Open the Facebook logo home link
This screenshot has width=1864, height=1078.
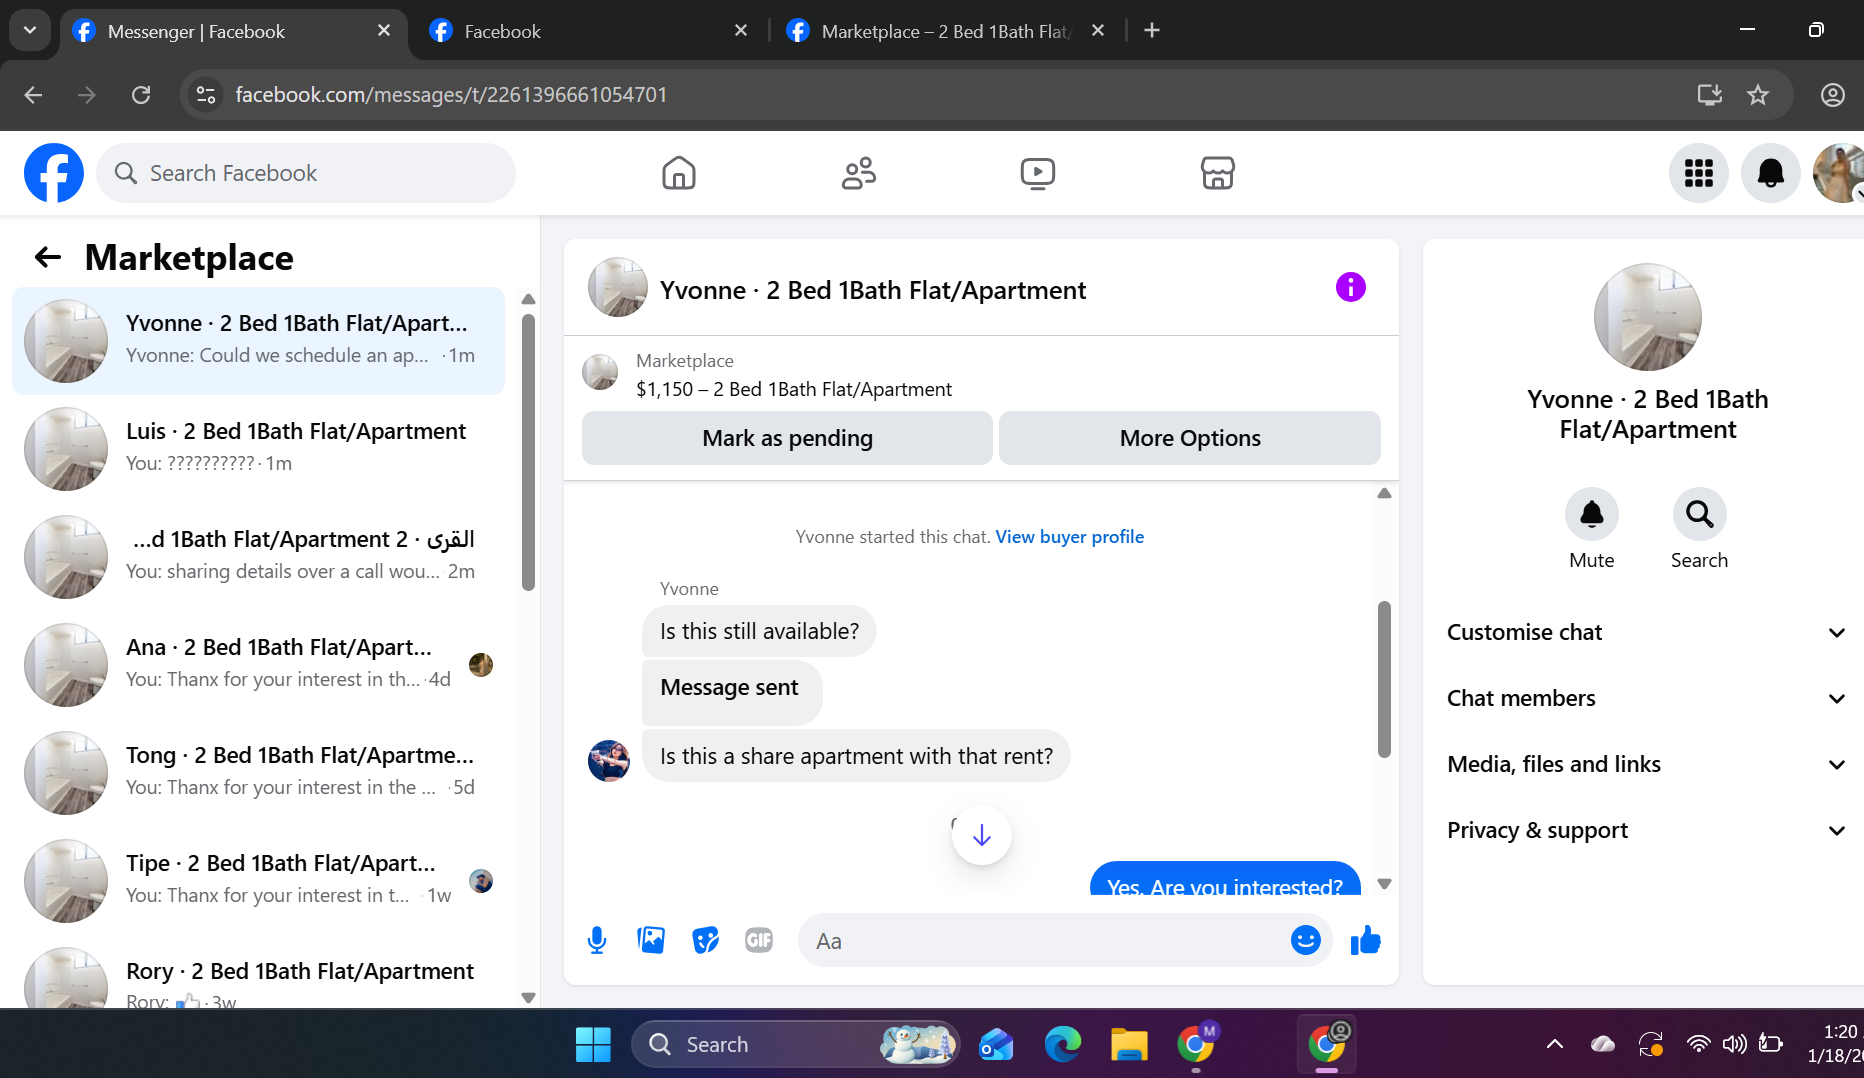[x=54, y=173]
